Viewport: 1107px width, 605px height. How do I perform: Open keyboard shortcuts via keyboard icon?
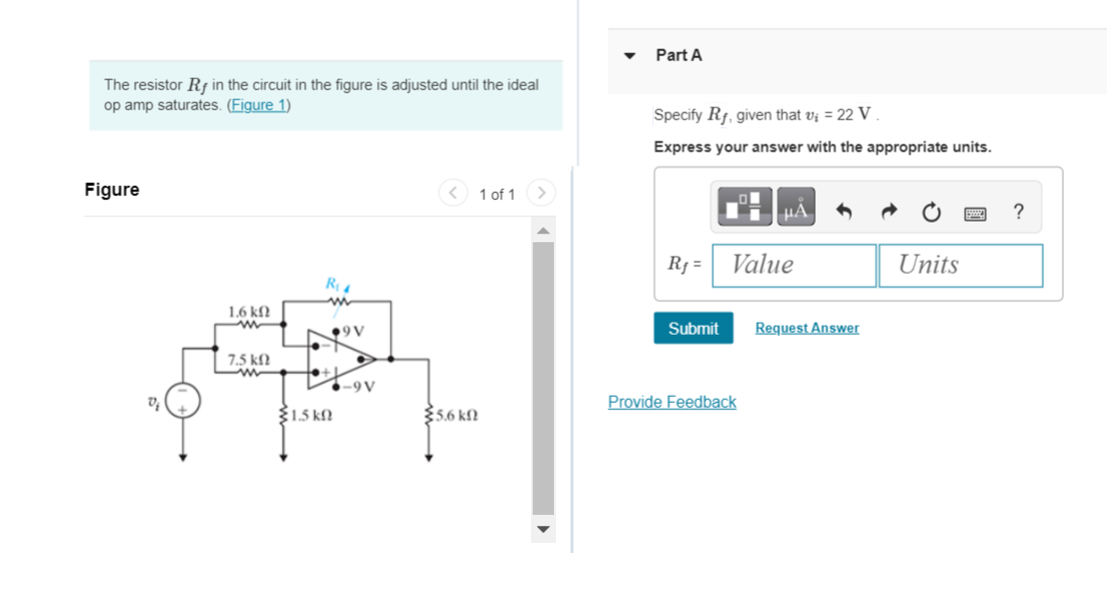973,212
